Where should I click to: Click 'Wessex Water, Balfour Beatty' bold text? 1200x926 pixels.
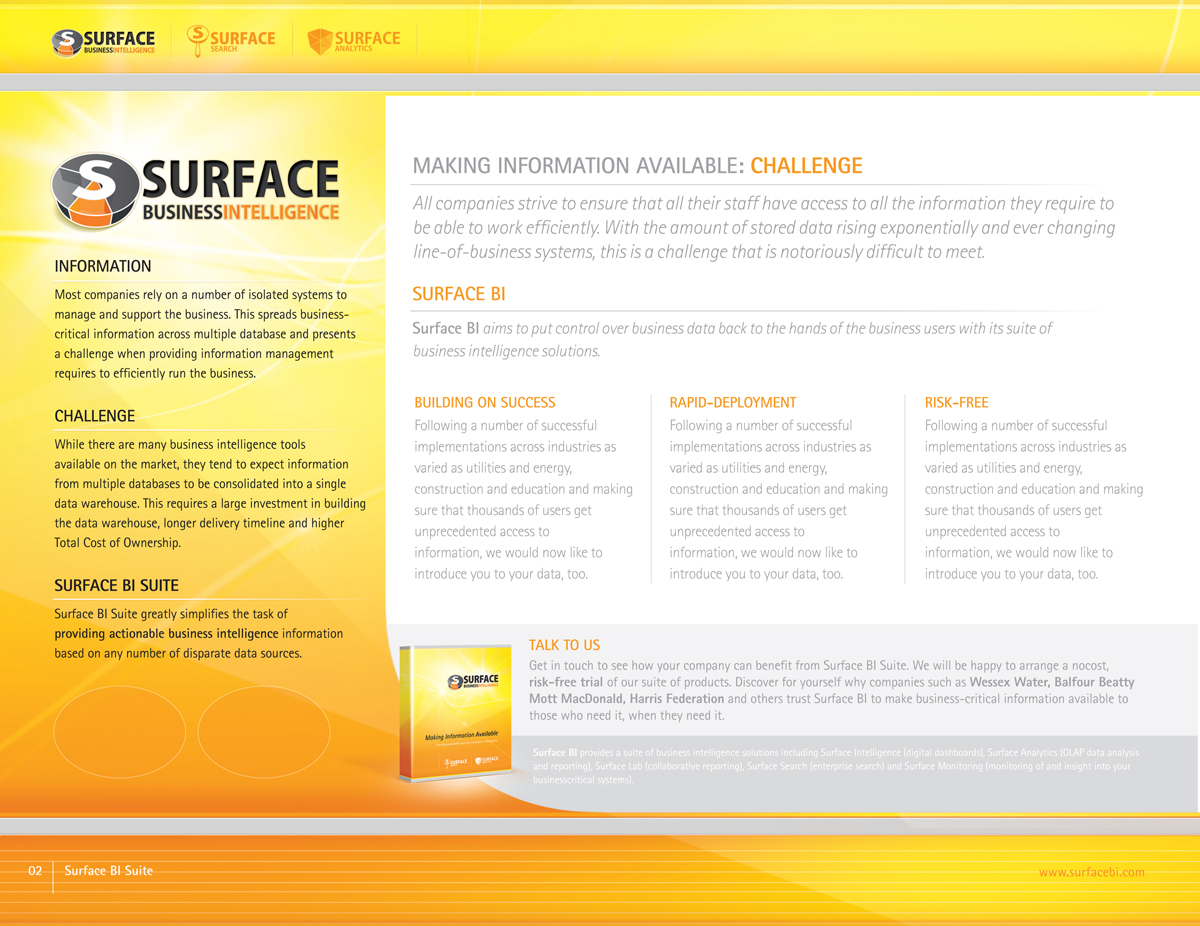click(x=1052, y=682)
